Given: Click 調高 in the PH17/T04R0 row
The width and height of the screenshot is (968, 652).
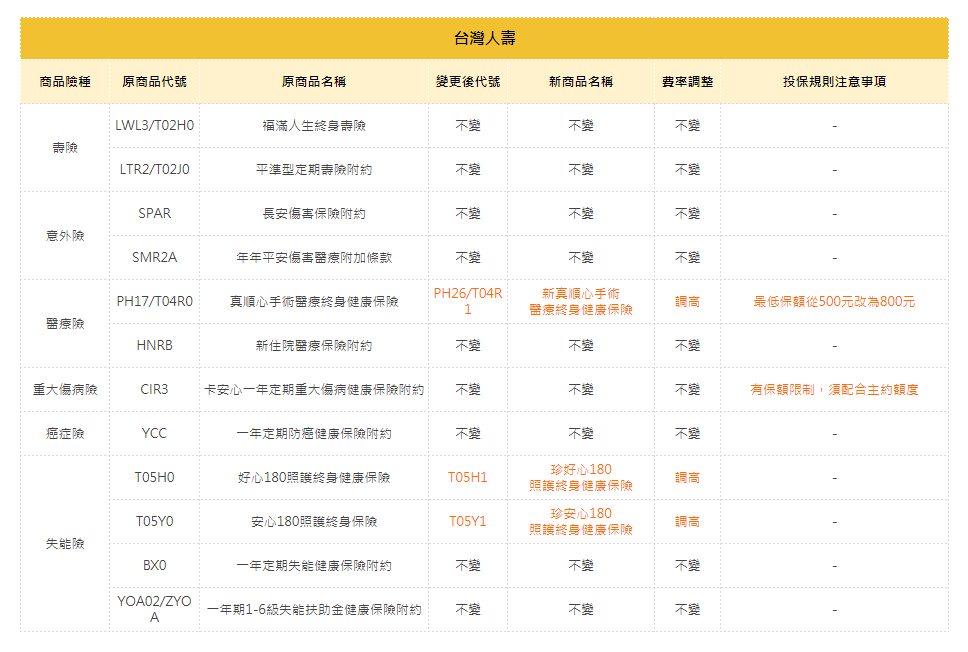Looking at the screenshot, I should point(687,301).
